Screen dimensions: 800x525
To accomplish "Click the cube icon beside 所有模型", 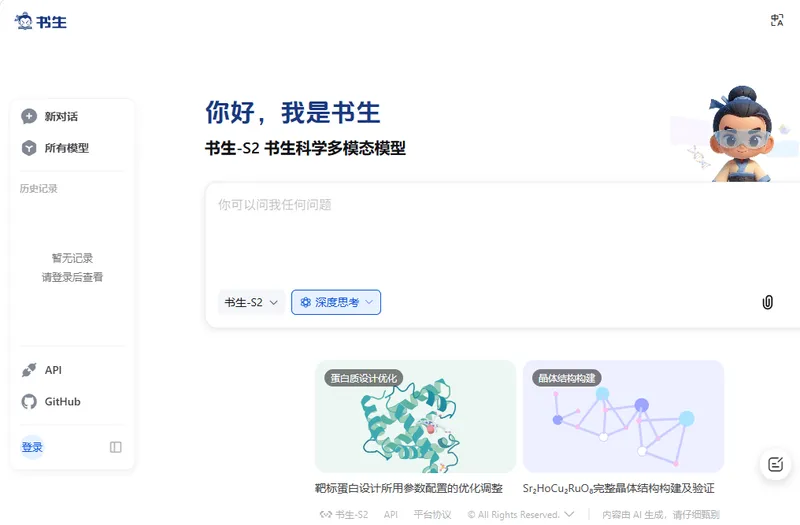I will click(29, 148).
